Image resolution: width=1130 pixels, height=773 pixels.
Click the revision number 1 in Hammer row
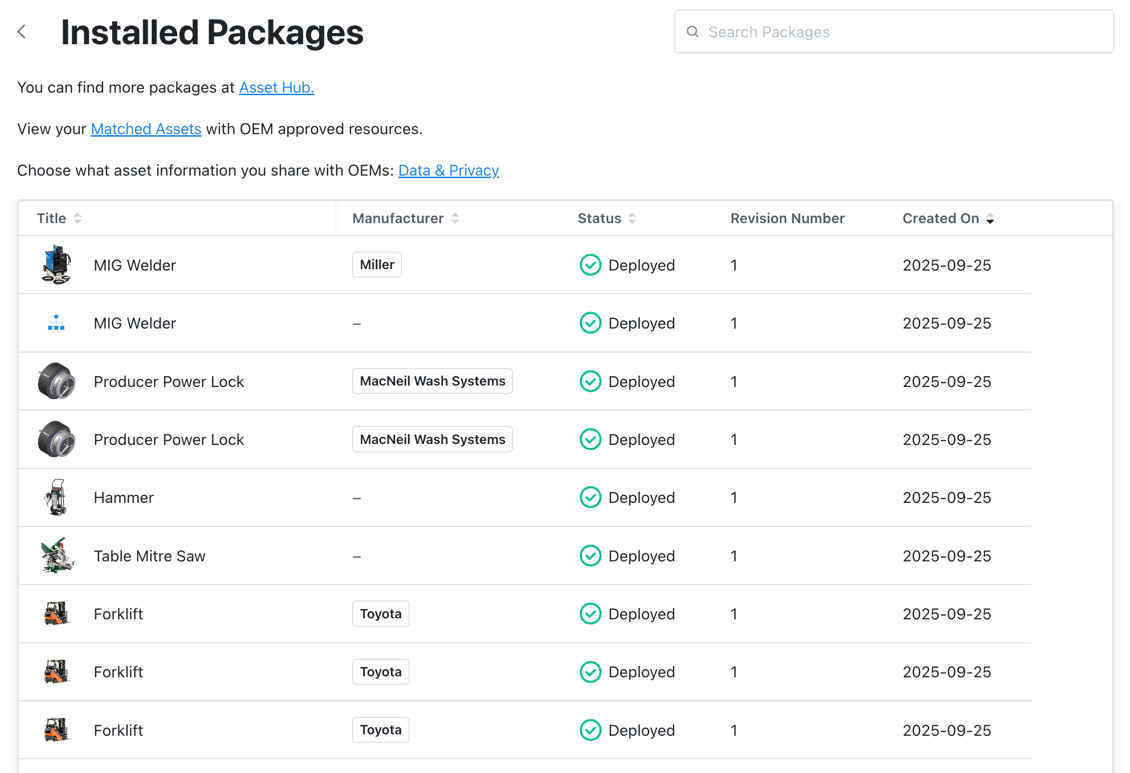click(x=734, y=498)
